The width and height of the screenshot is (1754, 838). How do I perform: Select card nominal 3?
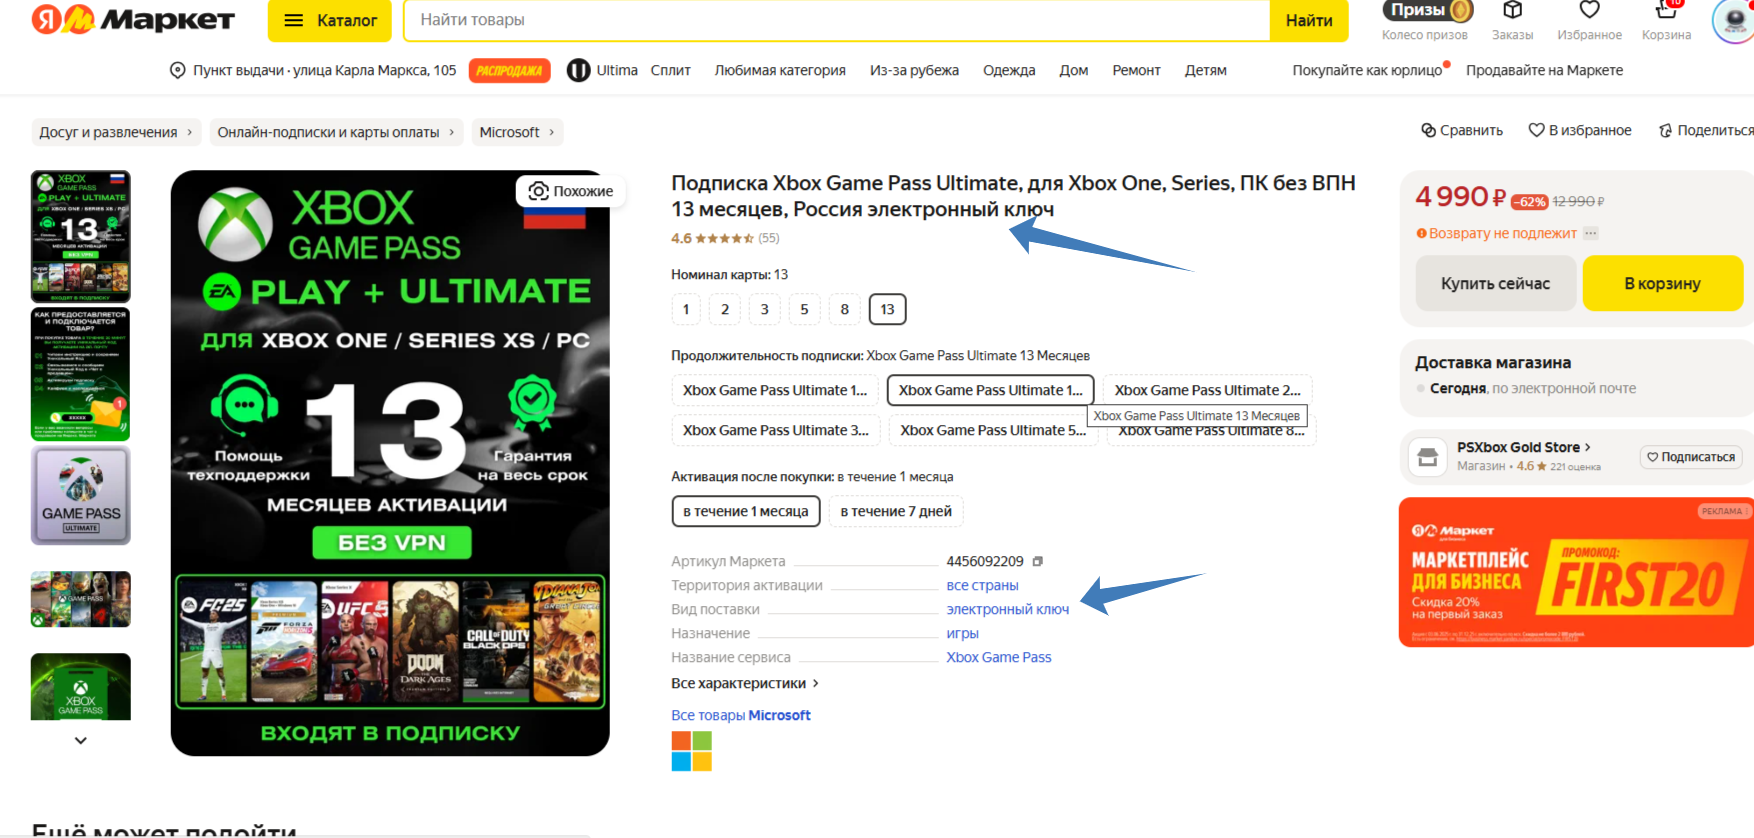point(765,309)
